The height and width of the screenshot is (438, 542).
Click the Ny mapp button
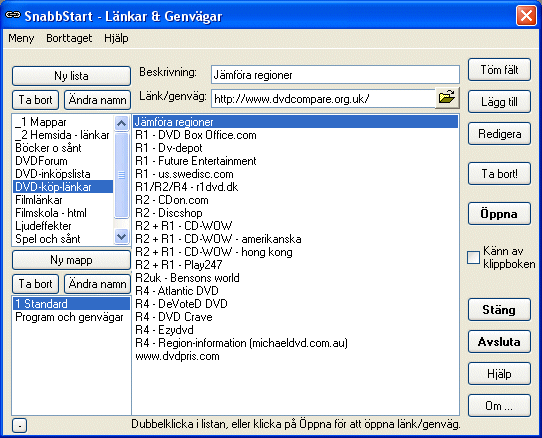coord(71,260)
